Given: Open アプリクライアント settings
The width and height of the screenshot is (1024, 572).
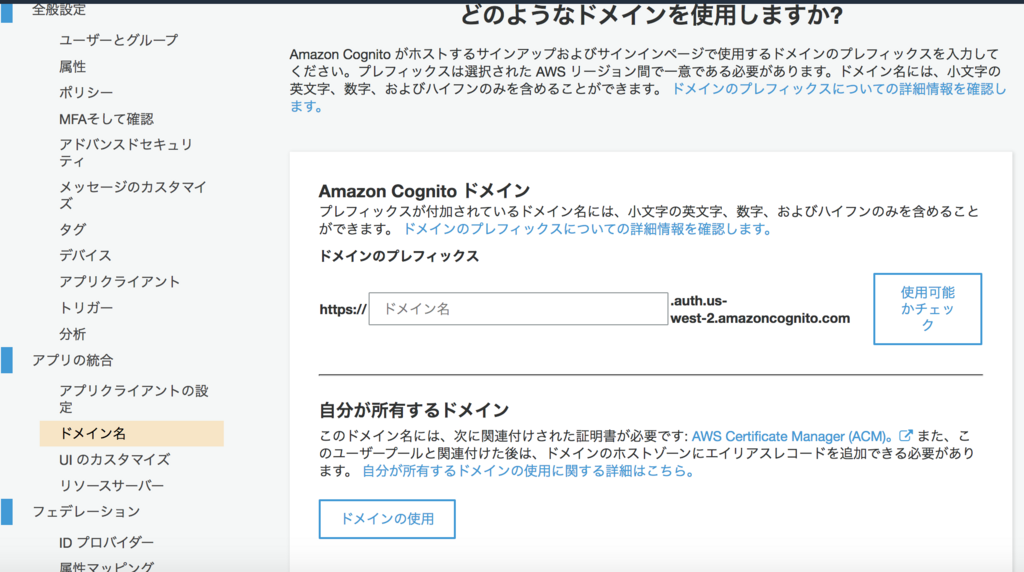Looking at the screenshot, I should (120, 281).
